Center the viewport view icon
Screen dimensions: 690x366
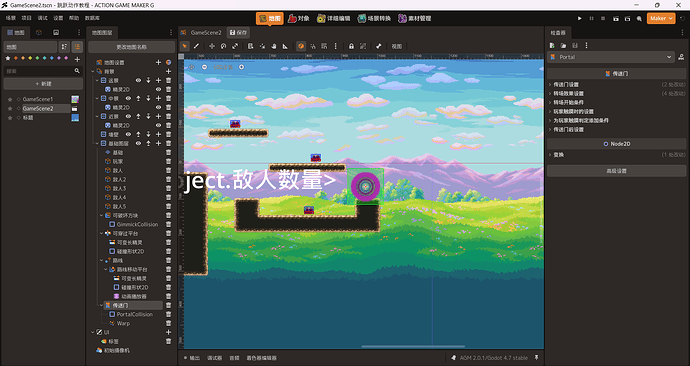[x=191, y=67]
